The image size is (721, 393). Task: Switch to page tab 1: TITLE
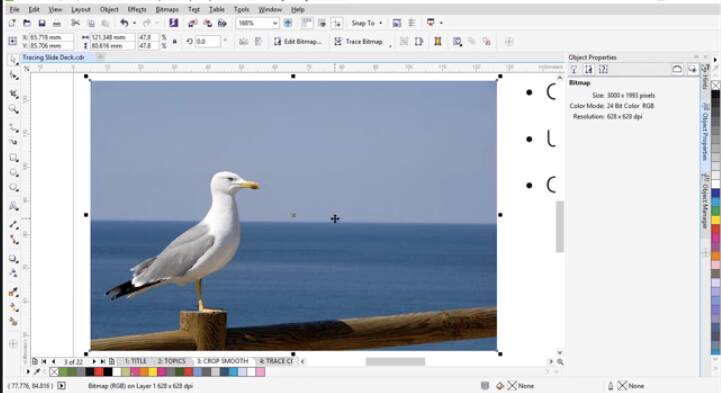tap(135, 361)
